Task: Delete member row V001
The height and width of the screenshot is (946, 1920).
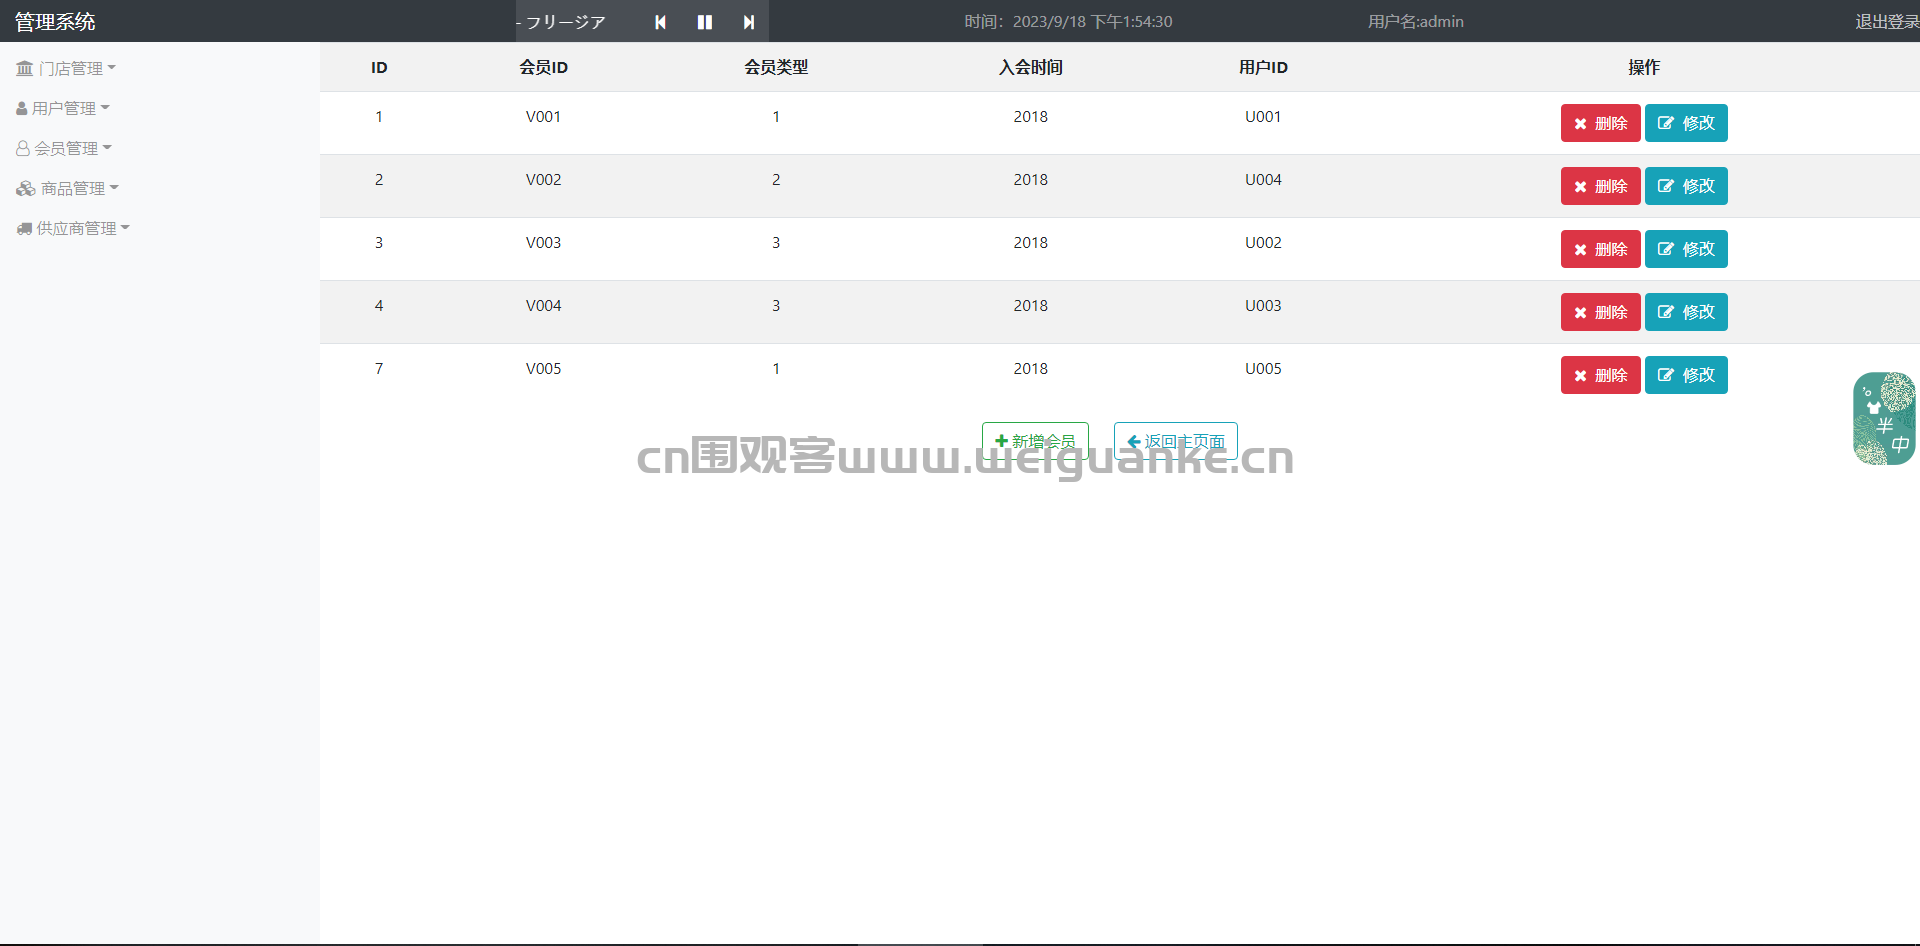Action: [1600, 123]
